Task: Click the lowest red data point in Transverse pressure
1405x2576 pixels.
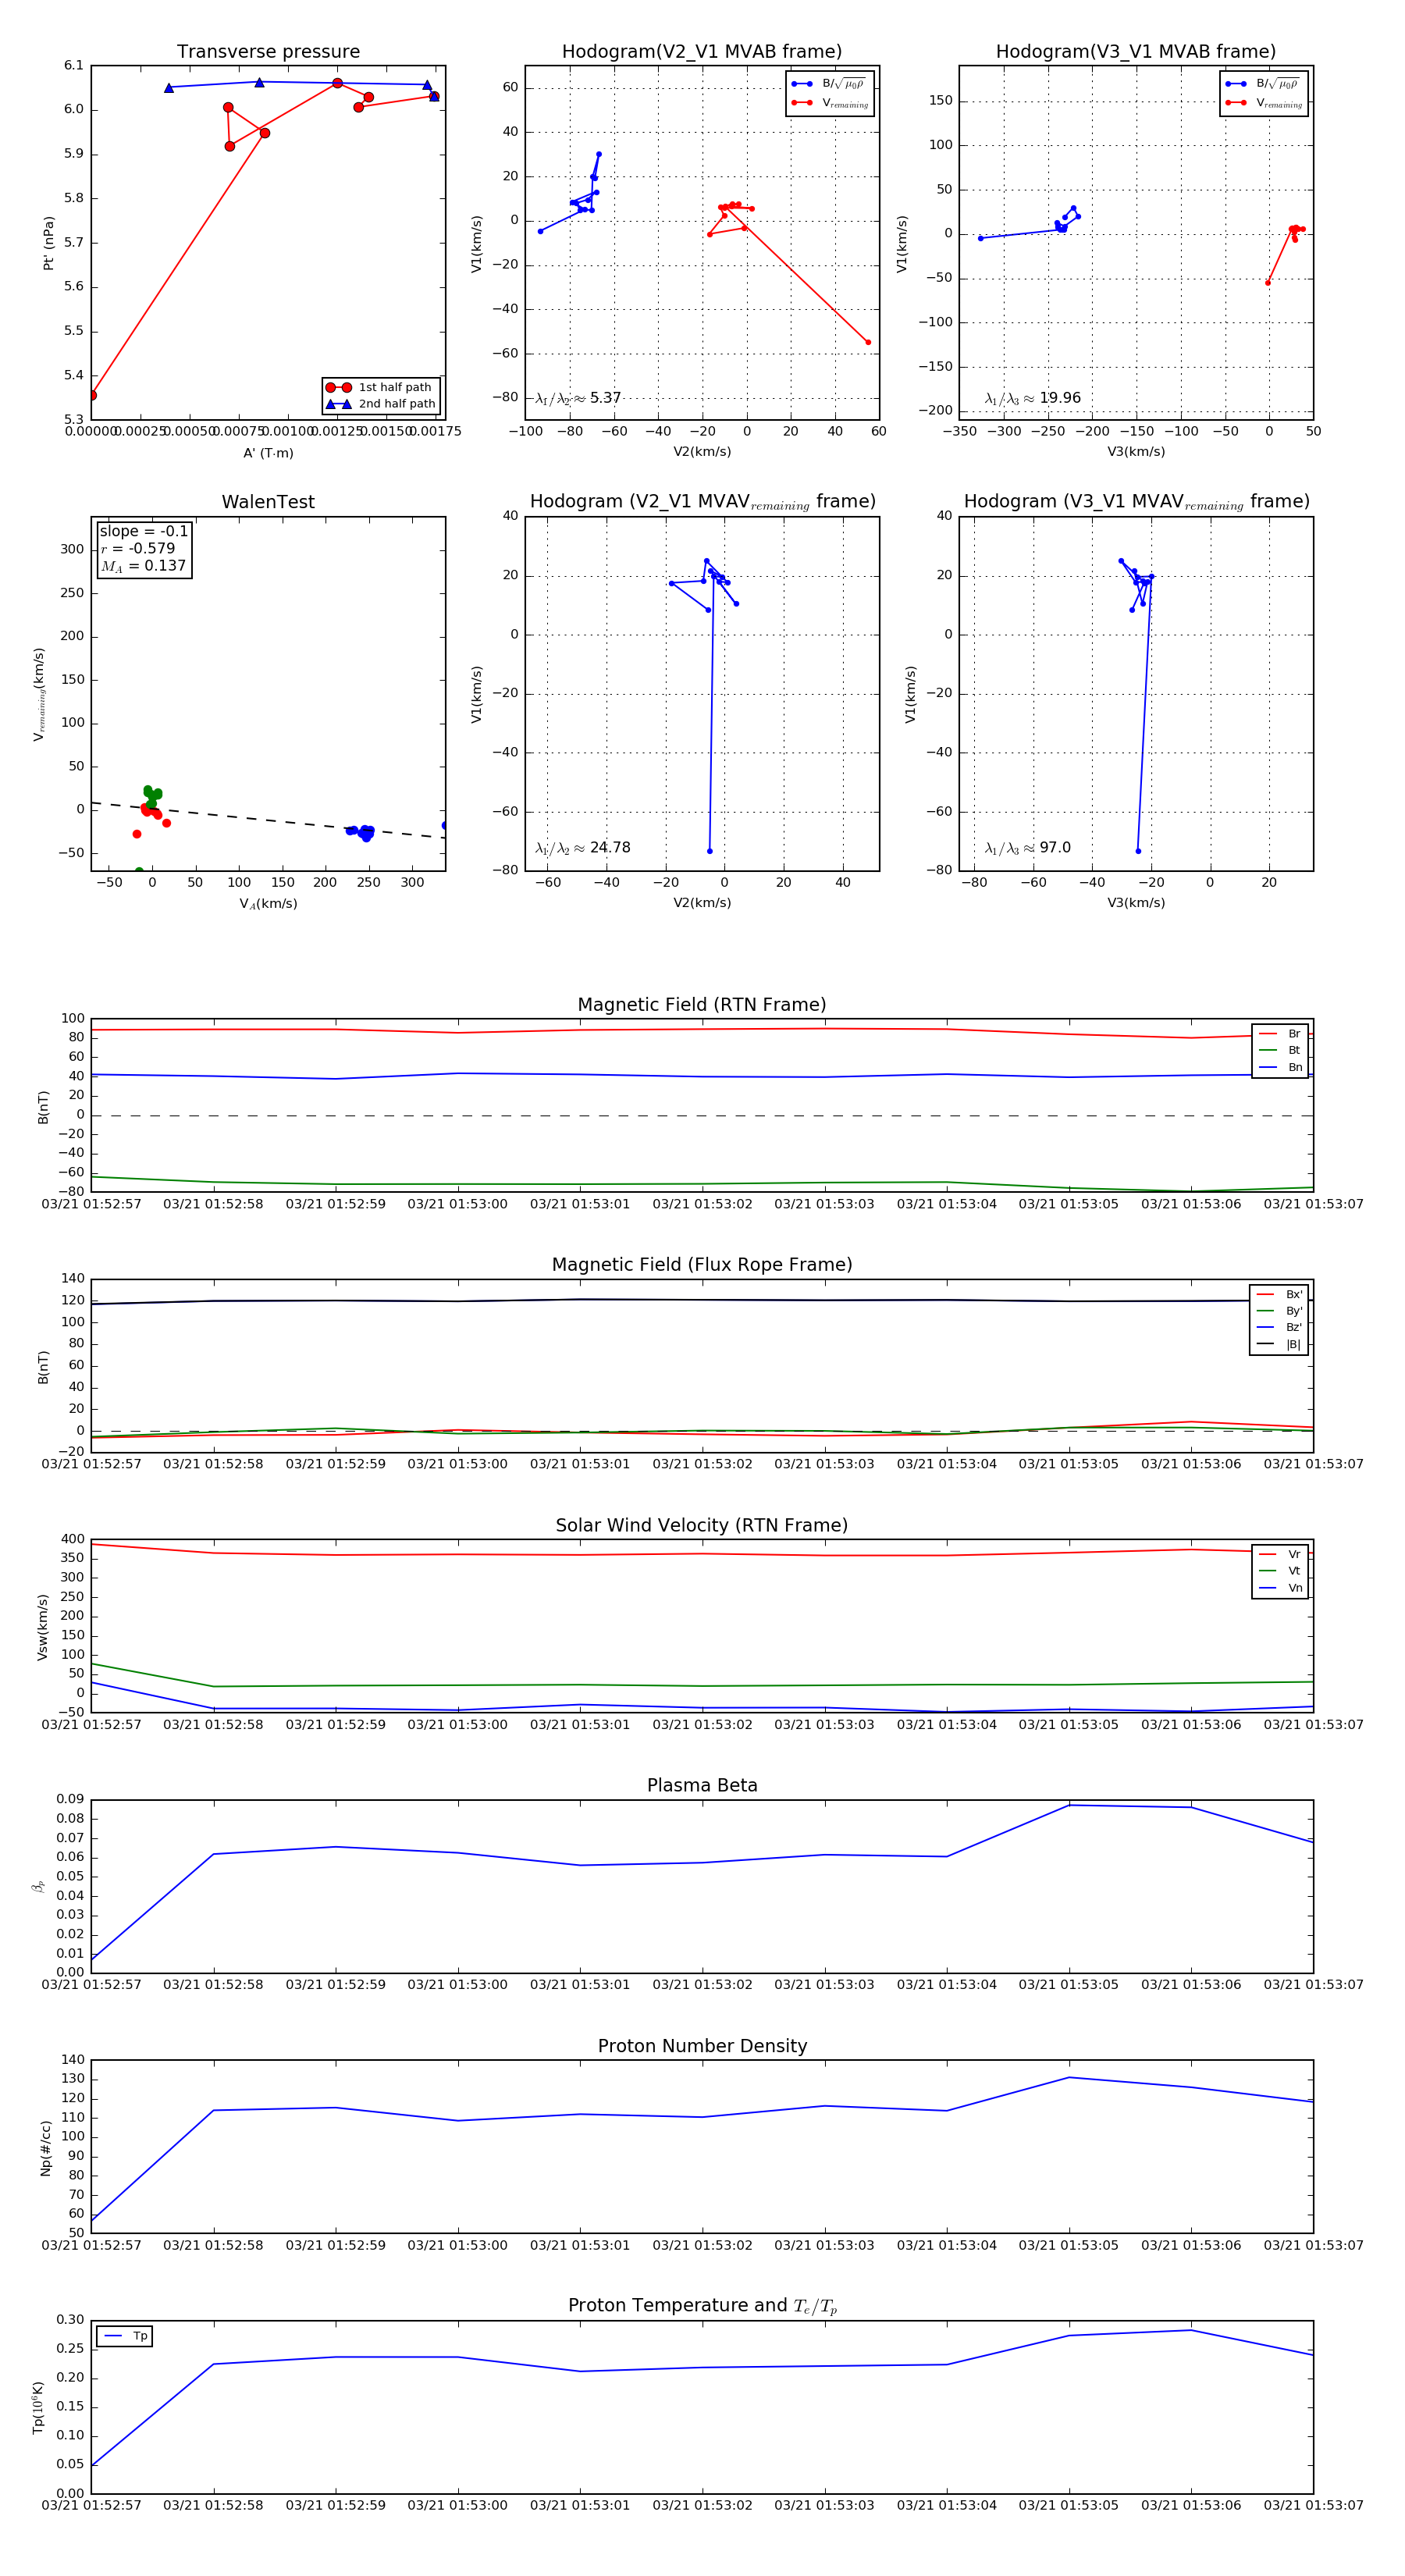Action: point(92,395)
